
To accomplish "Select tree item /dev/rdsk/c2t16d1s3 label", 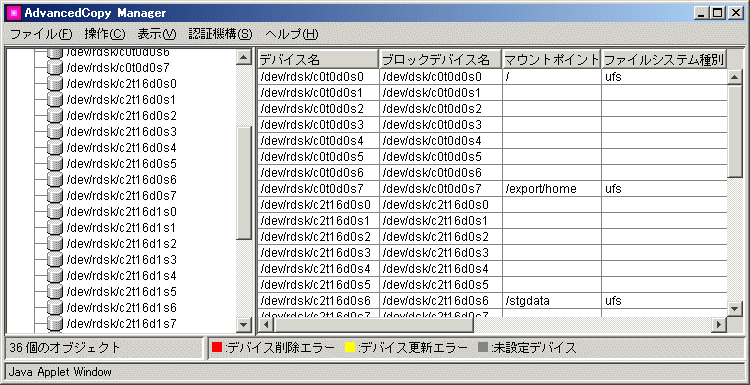I will (122, 260).
